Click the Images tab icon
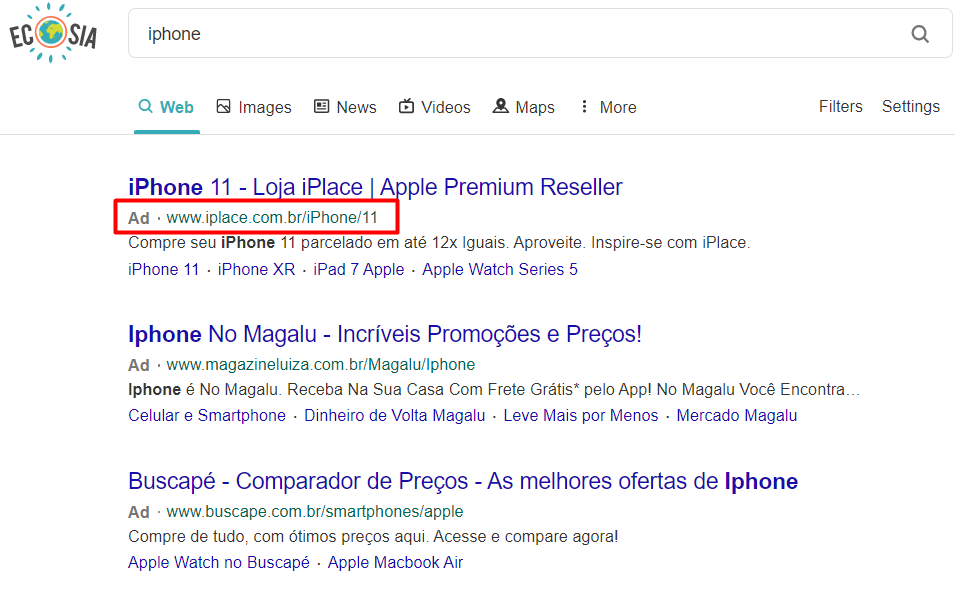The height and width of the screenshot is (600, 955). point(224,106)
